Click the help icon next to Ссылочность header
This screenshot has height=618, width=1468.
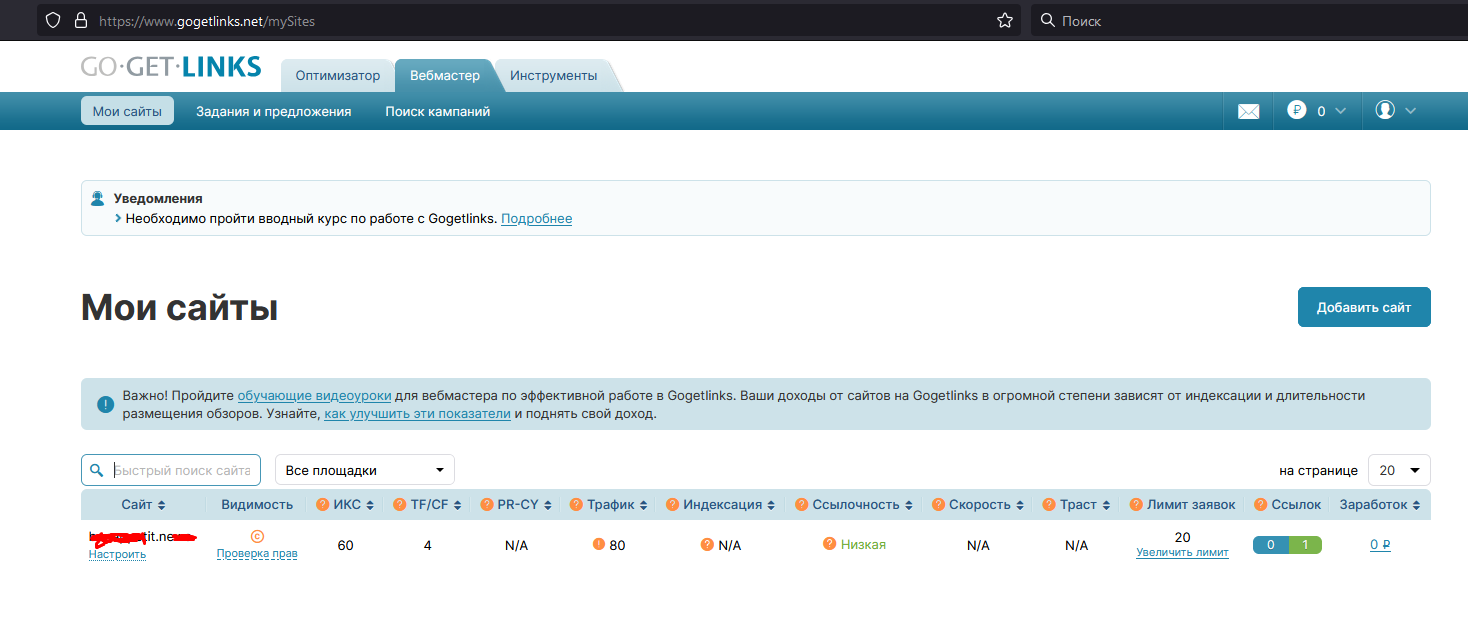(802, 505)
